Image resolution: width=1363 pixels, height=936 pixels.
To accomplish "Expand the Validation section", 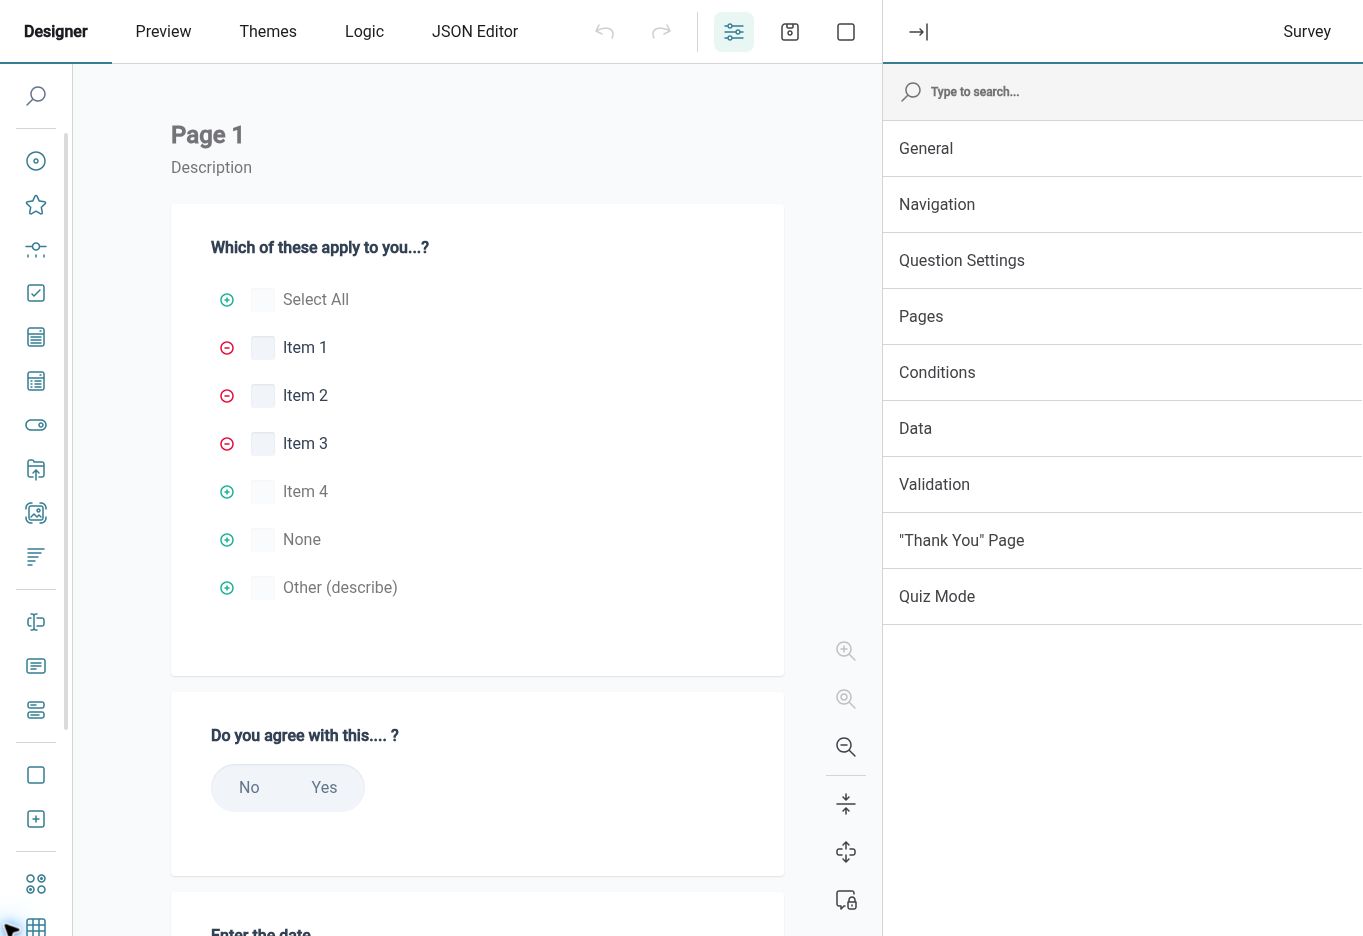I will [x=1122, y=485].
